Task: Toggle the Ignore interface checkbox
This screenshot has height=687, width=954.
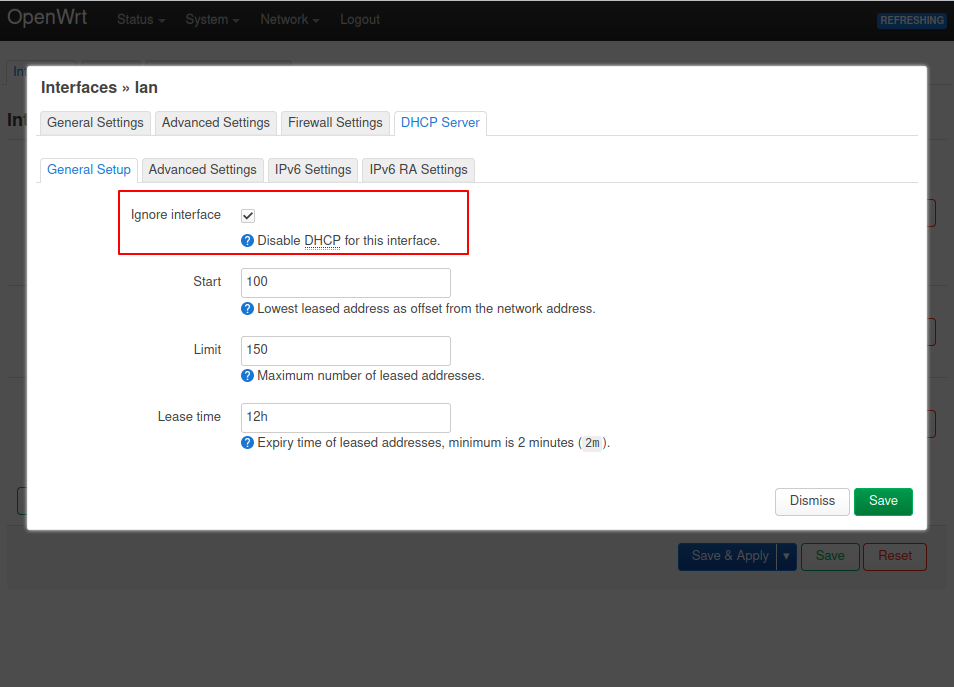Action: 248,215
